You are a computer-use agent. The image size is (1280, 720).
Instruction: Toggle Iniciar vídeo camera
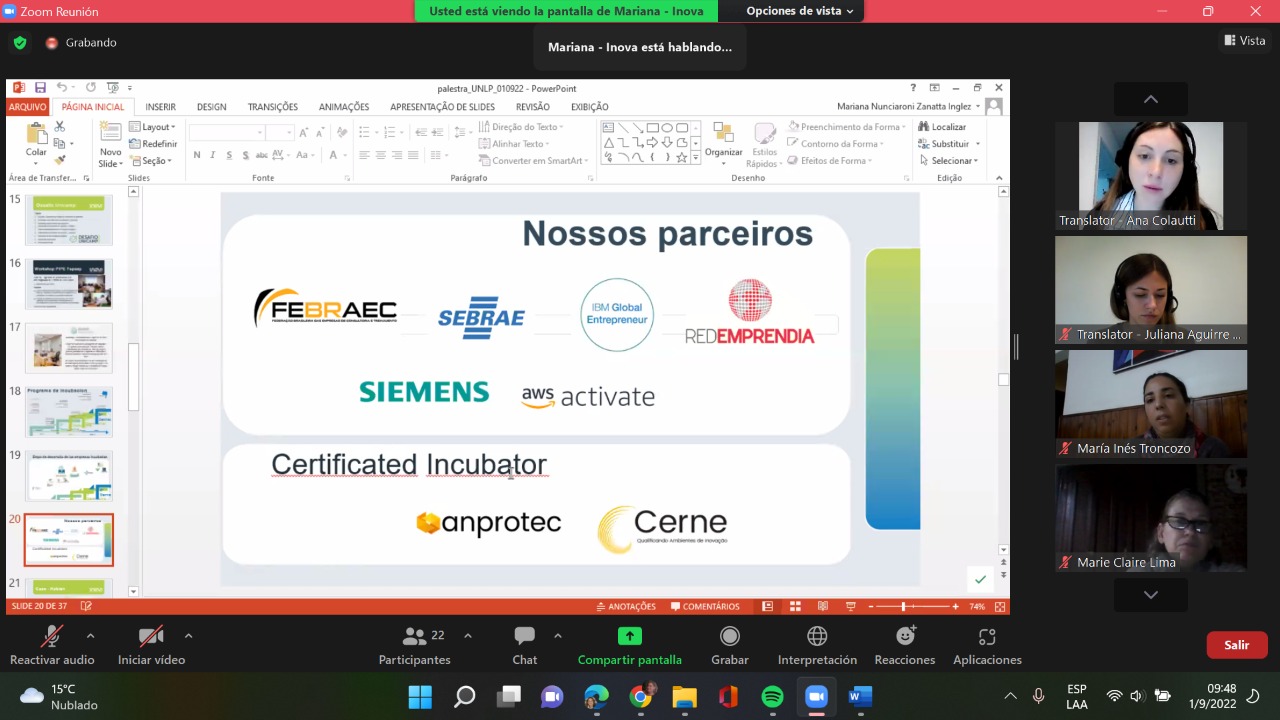151,646
